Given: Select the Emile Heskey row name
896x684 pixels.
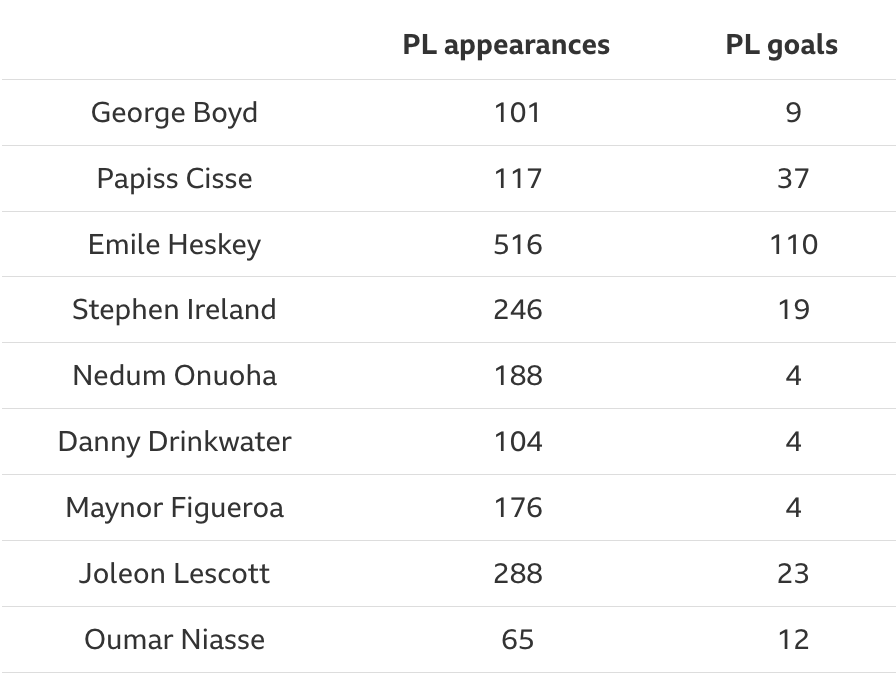Looking at the screenshot, I should (x=174, y=244).
